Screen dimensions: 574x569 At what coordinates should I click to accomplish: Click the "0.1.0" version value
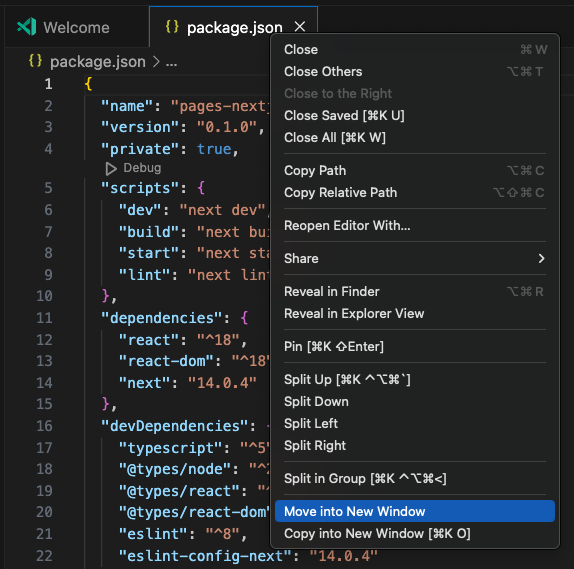pyautogui.click(x=227, y=127)
